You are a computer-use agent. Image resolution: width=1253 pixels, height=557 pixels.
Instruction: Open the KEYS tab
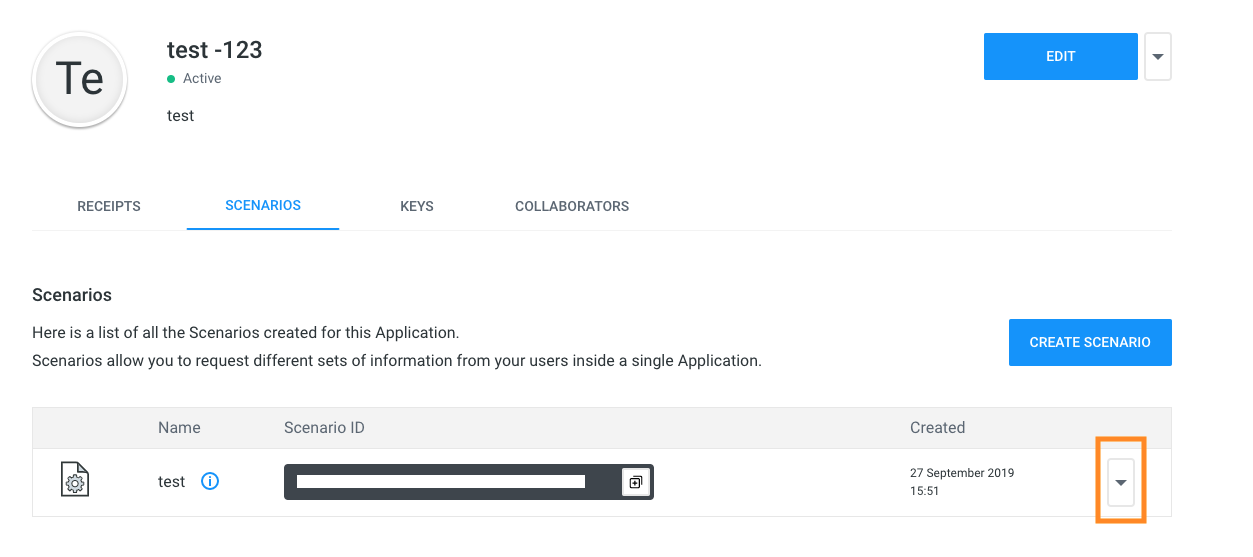pyautogui.click(x=417, y=206)
